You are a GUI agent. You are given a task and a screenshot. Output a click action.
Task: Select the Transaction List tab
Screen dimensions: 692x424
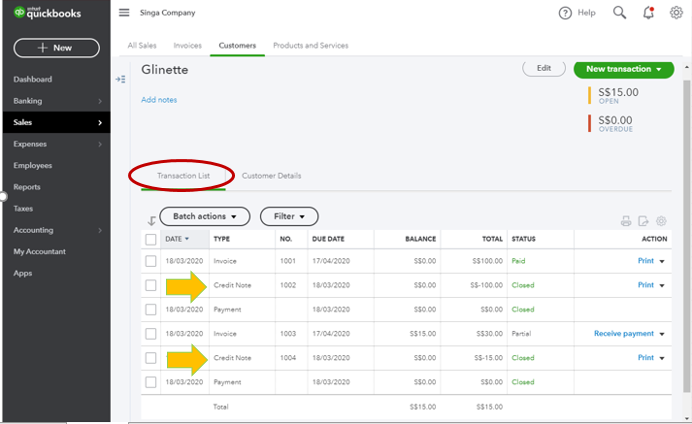click(x=184, y=176)
